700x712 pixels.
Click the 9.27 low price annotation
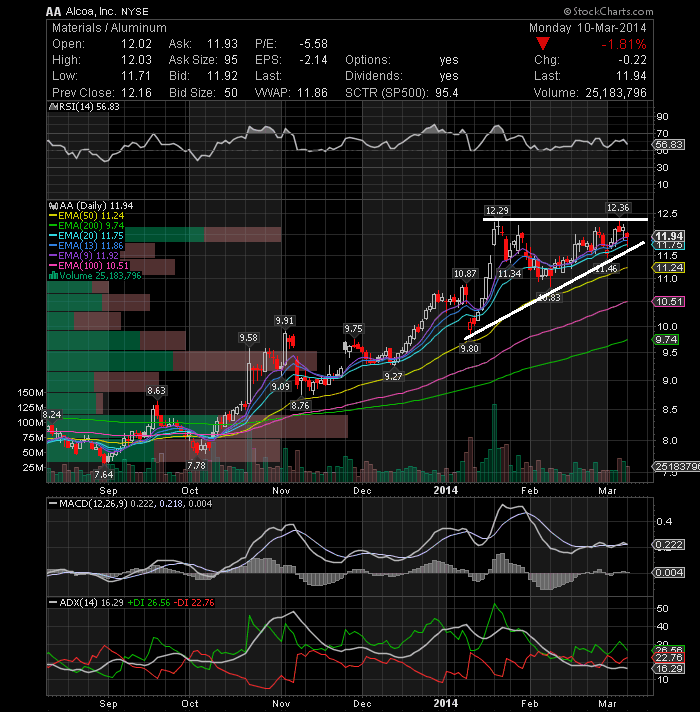(393, 376)
